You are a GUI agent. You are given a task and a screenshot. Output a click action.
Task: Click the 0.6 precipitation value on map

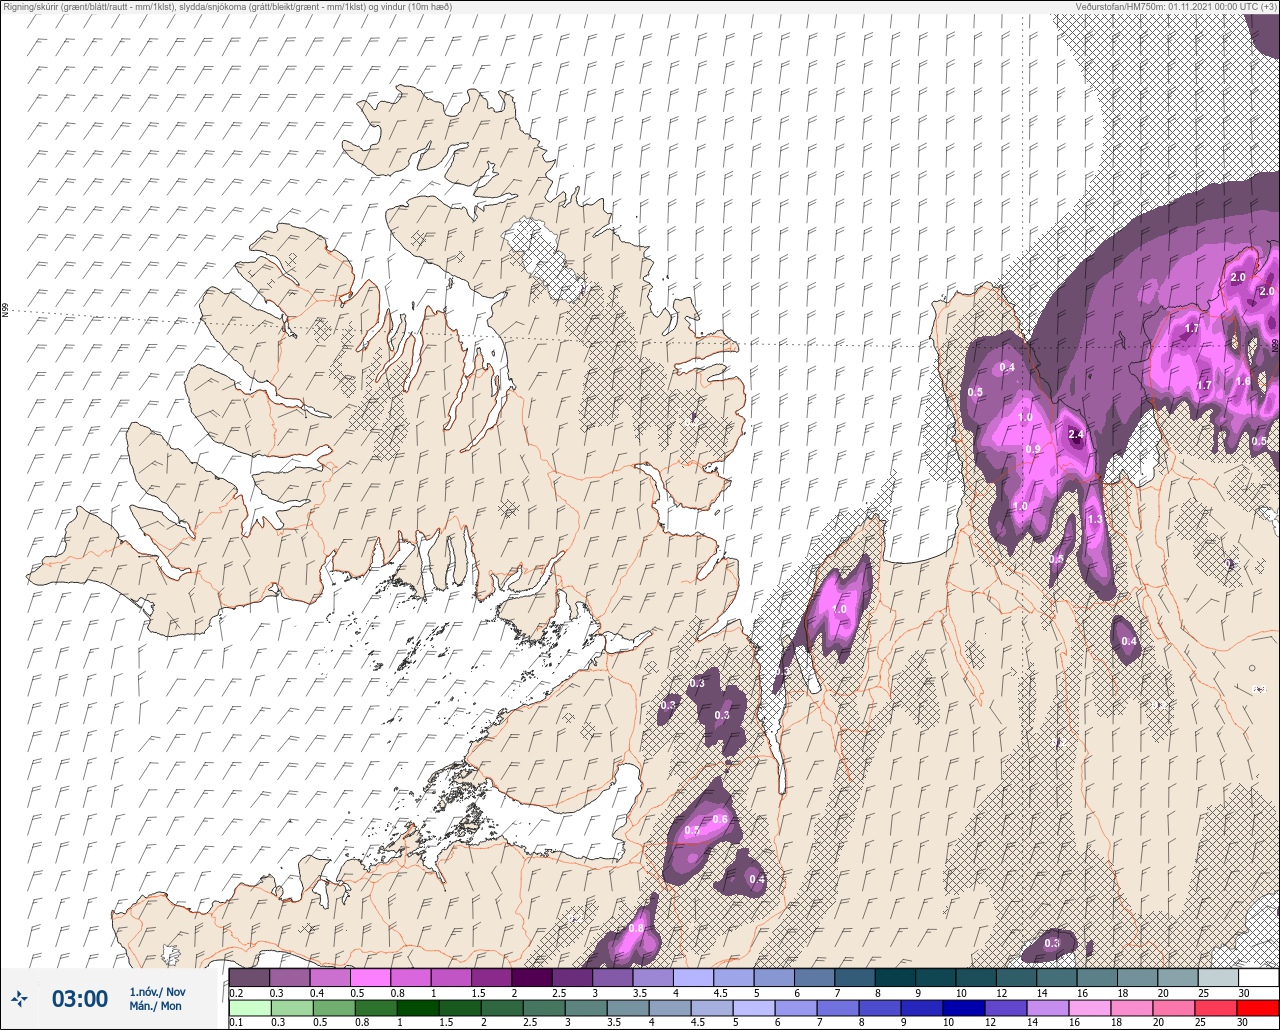tap(720, 820)
